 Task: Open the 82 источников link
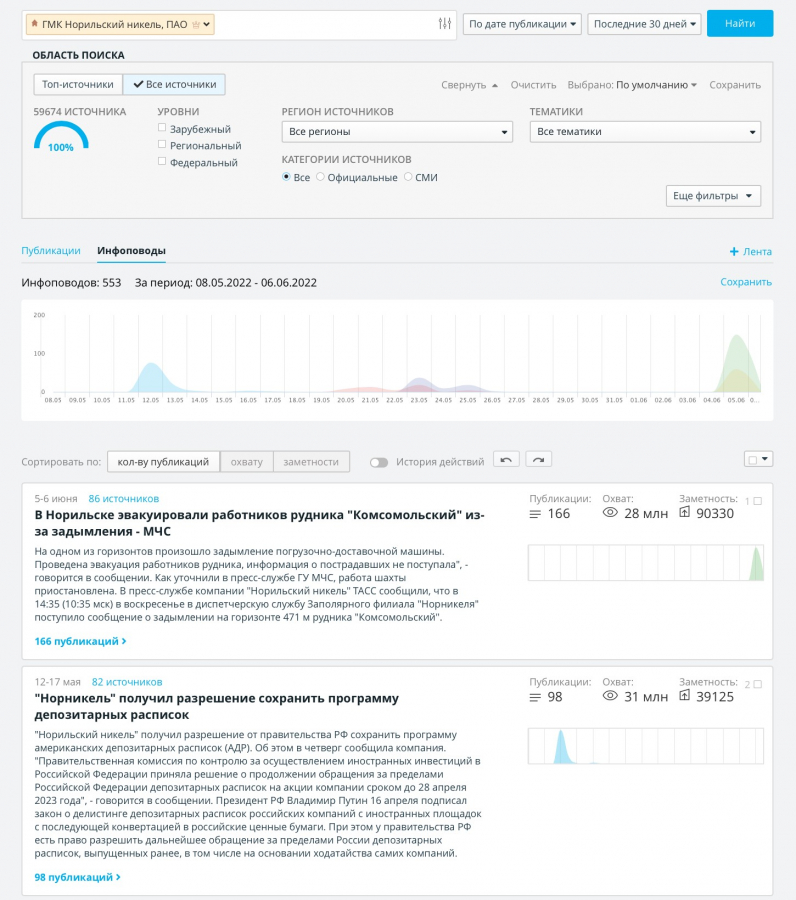(x=127, y=682)
